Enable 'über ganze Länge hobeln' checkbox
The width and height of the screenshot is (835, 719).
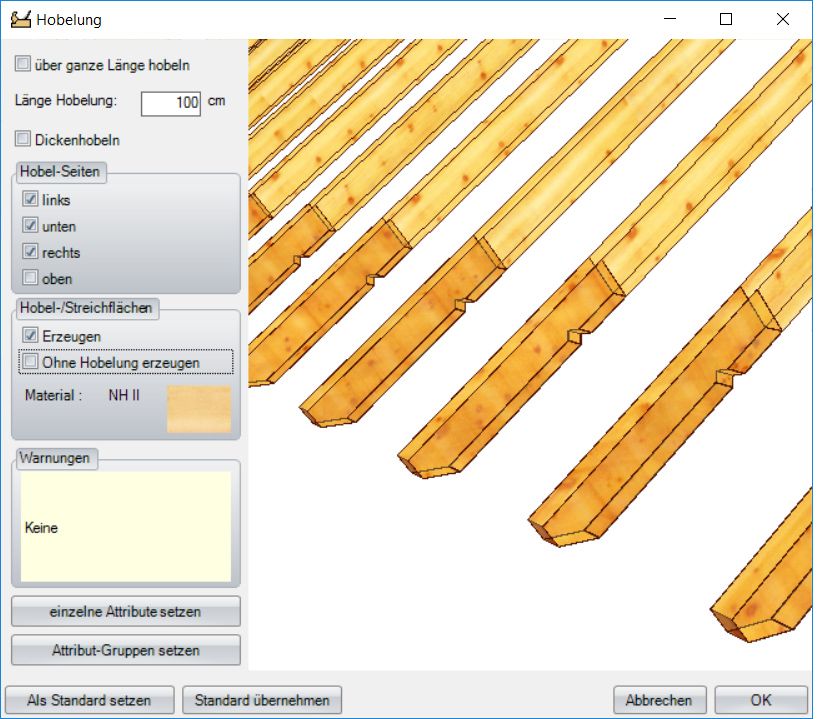click(23, 64)
